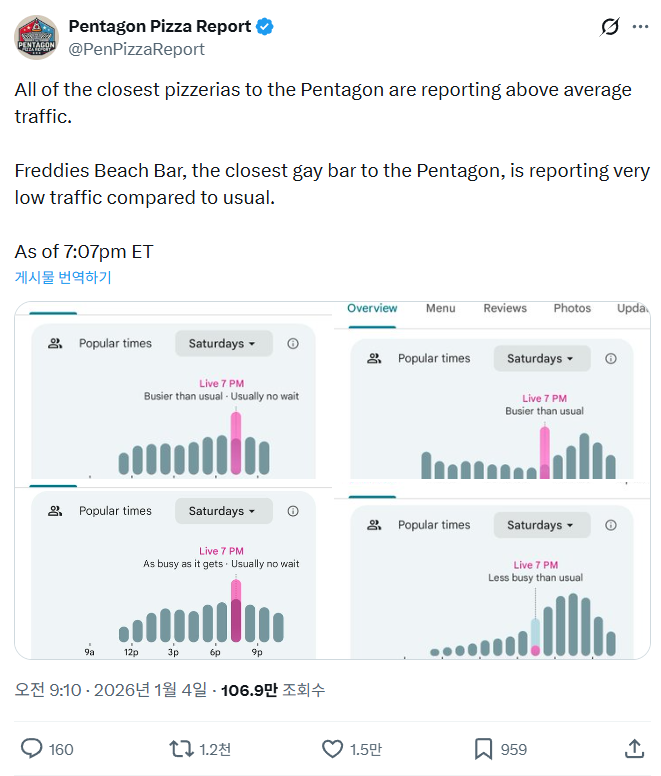
Task: Click the translate post link
Action: click(63, 277)
